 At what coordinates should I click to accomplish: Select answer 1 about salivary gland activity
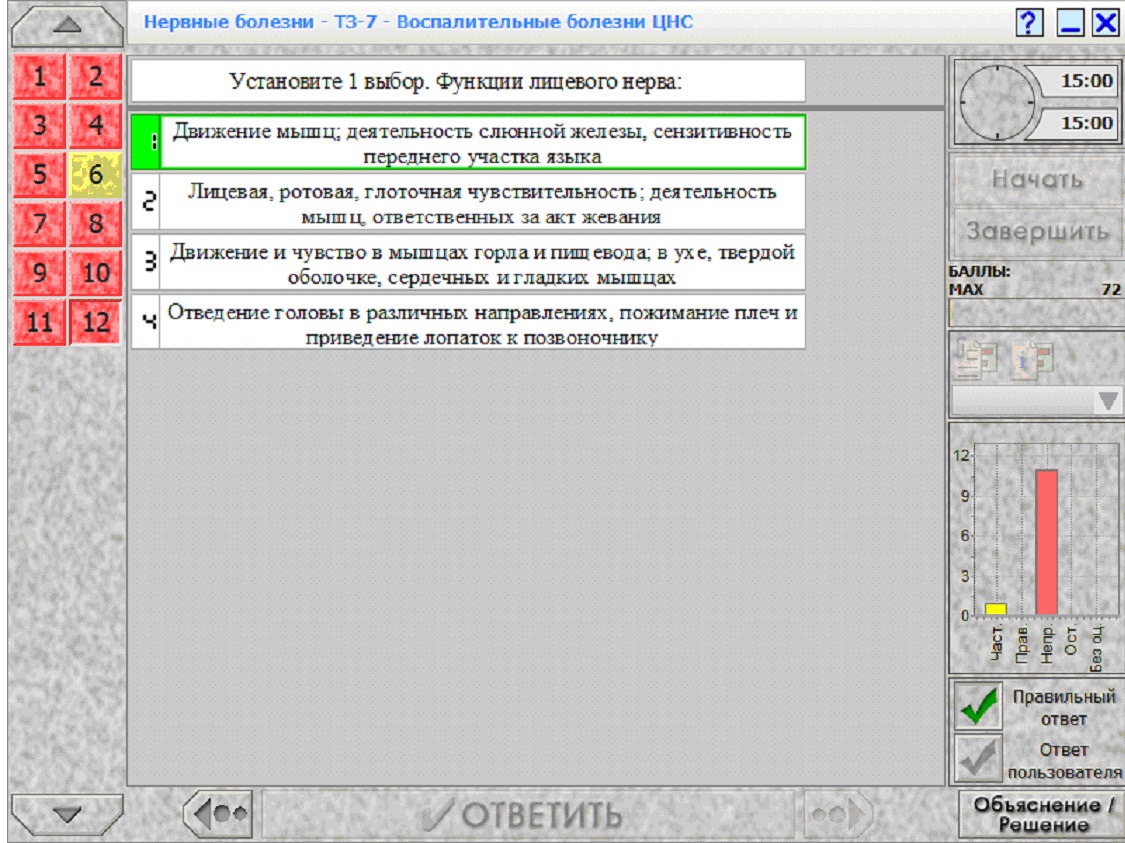pyautogui.click(x=468, y=143)
